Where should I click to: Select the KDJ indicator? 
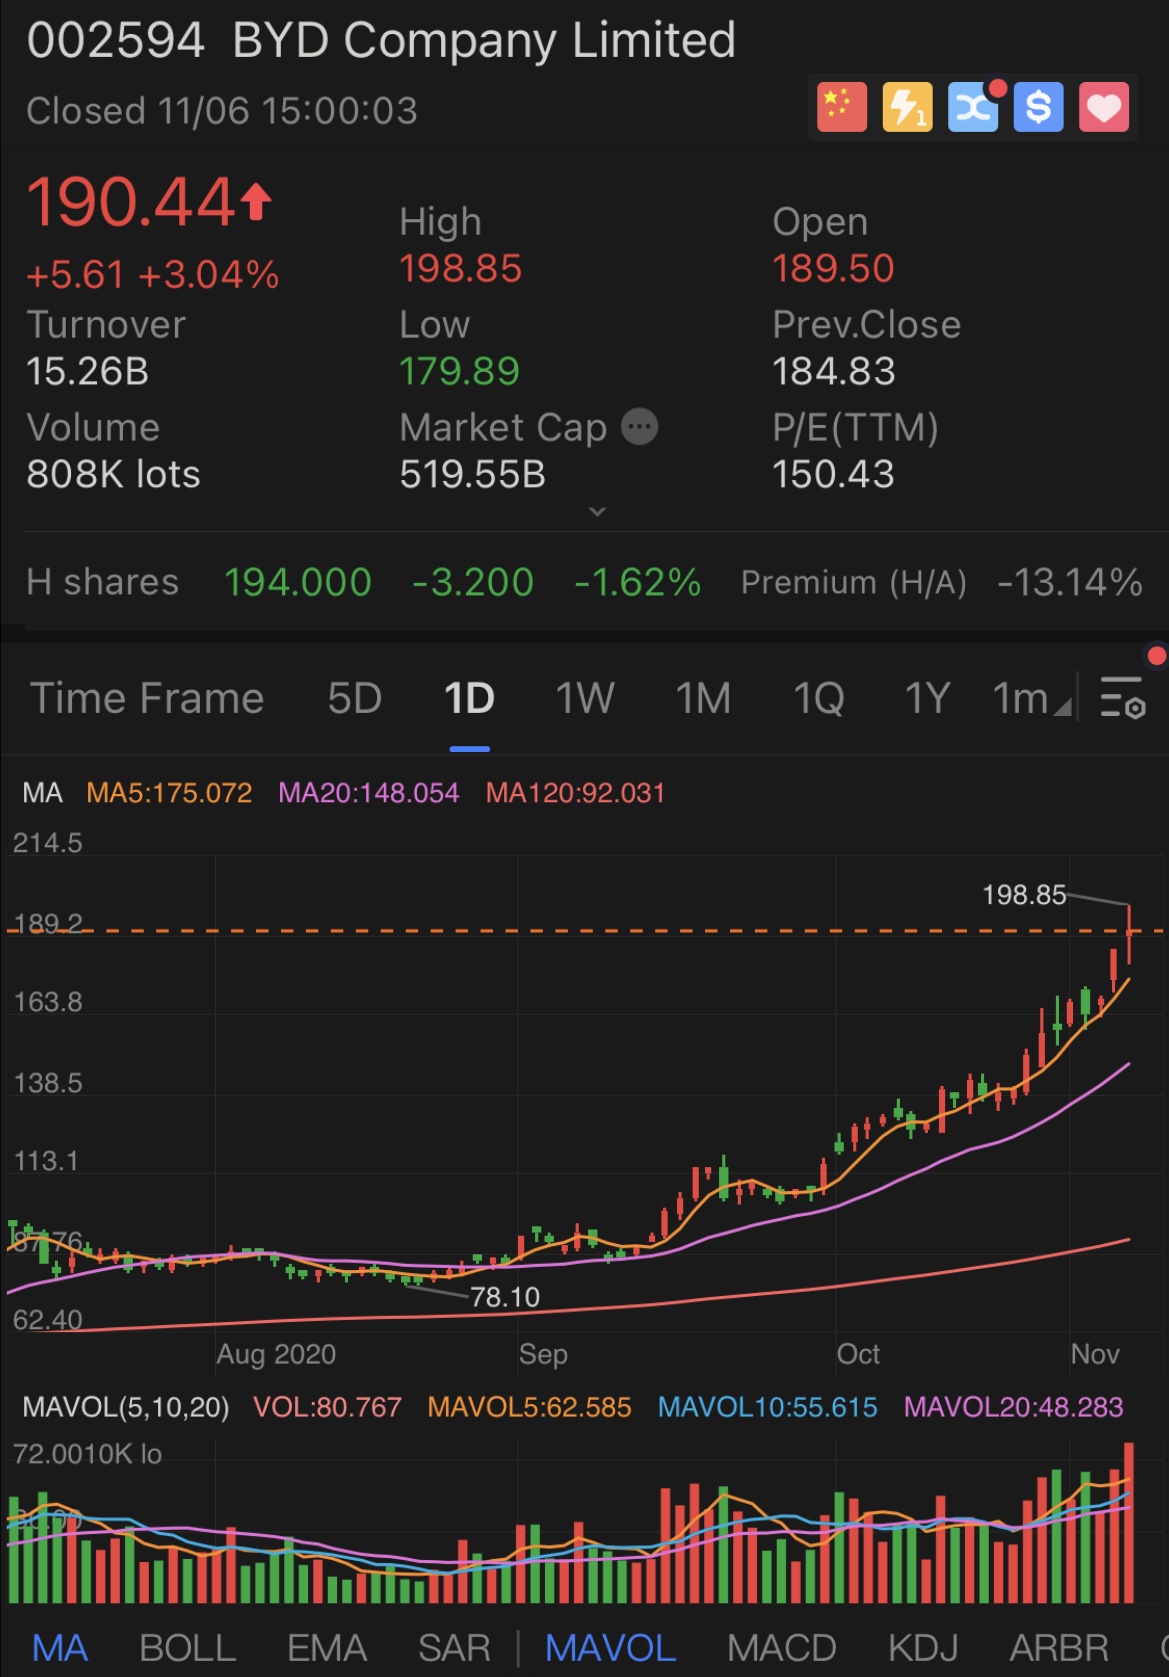923,1648
